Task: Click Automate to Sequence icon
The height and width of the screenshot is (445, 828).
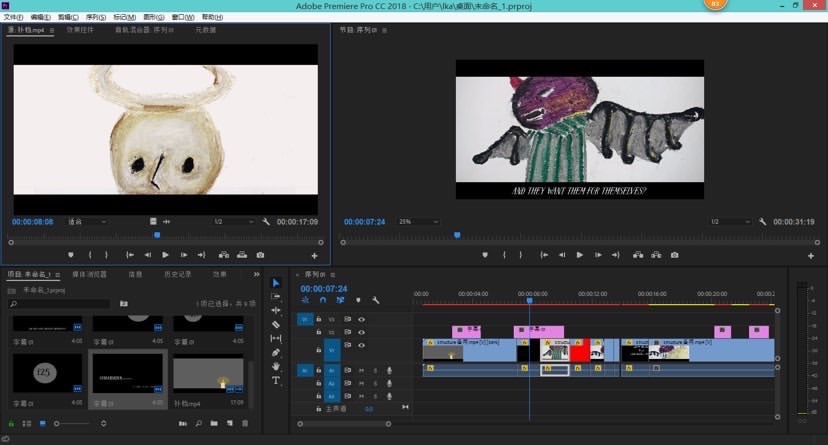Action: (x=183, y=423)
